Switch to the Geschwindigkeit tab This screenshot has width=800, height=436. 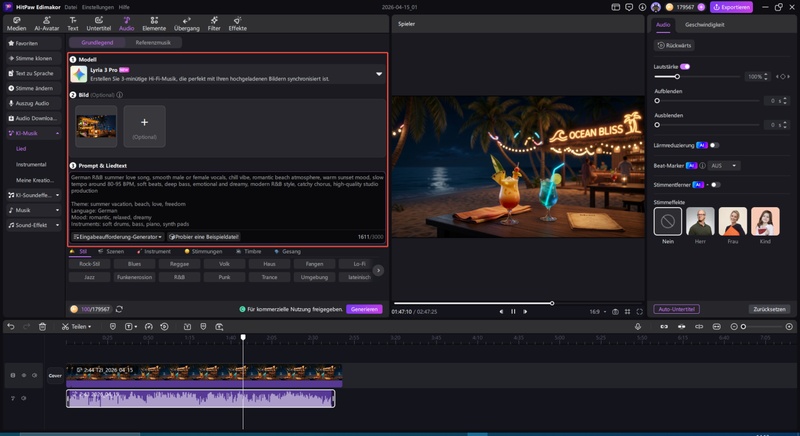(x=704, y=24)
